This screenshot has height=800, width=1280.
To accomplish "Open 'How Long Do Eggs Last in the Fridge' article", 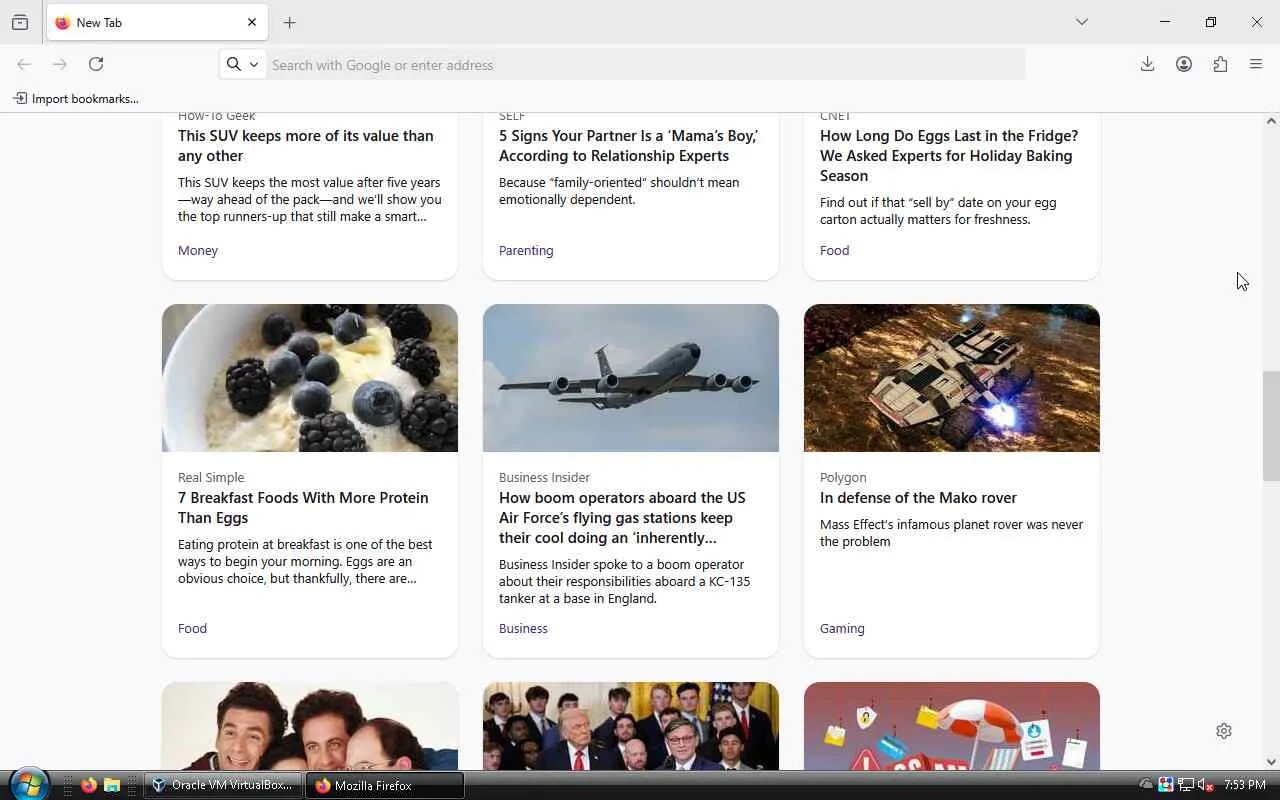I will tap(949, 156).
